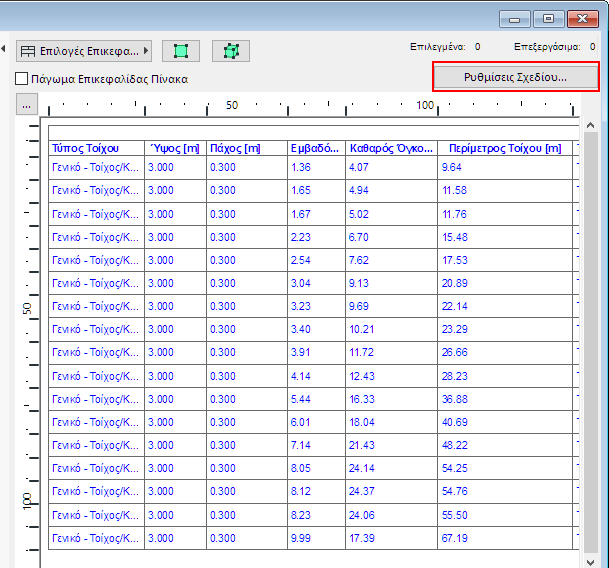Click Περίμετρος Τοίχου [m] column header
Image resolution: width=609 pixels, height=568 pixels.
click(x=505, y=148)
